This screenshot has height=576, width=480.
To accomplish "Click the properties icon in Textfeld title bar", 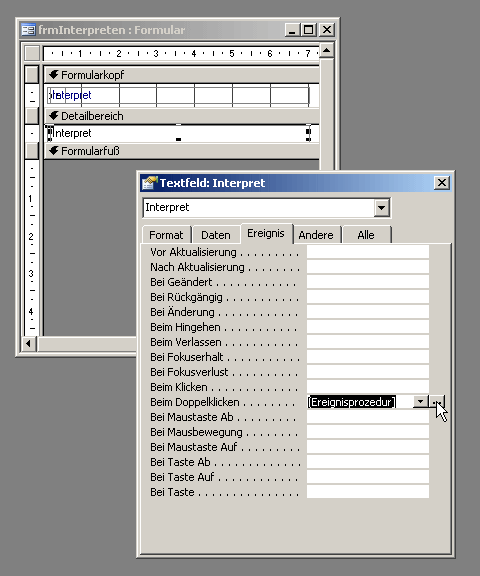I will click(149, 183).
